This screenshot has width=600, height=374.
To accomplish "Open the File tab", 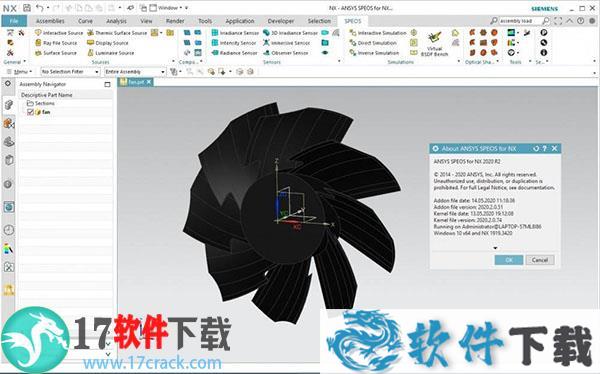I will click(x=14, y=21).
